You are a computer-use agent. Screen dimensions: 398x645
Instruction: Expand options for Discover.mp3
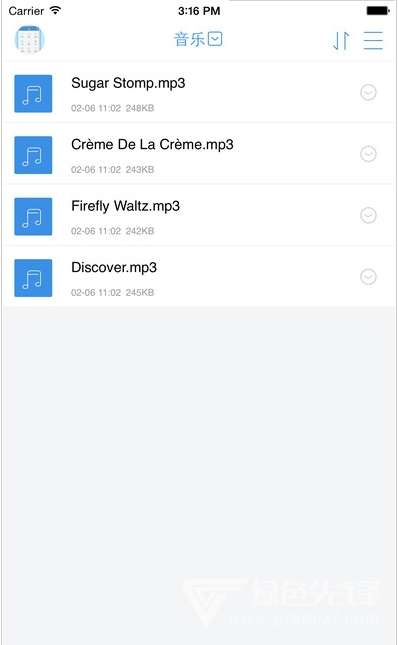click(368, 276)
